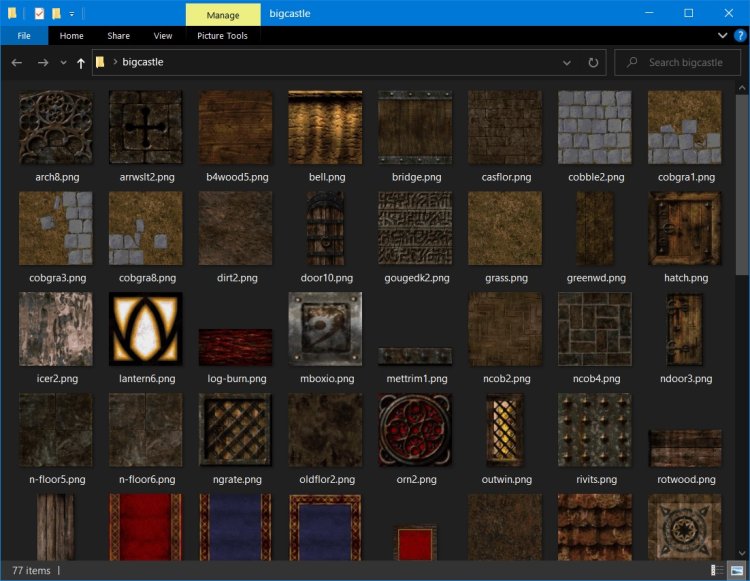Open the File menu tab
This screenshot has width=750, height=581.
tap(24, 36)
